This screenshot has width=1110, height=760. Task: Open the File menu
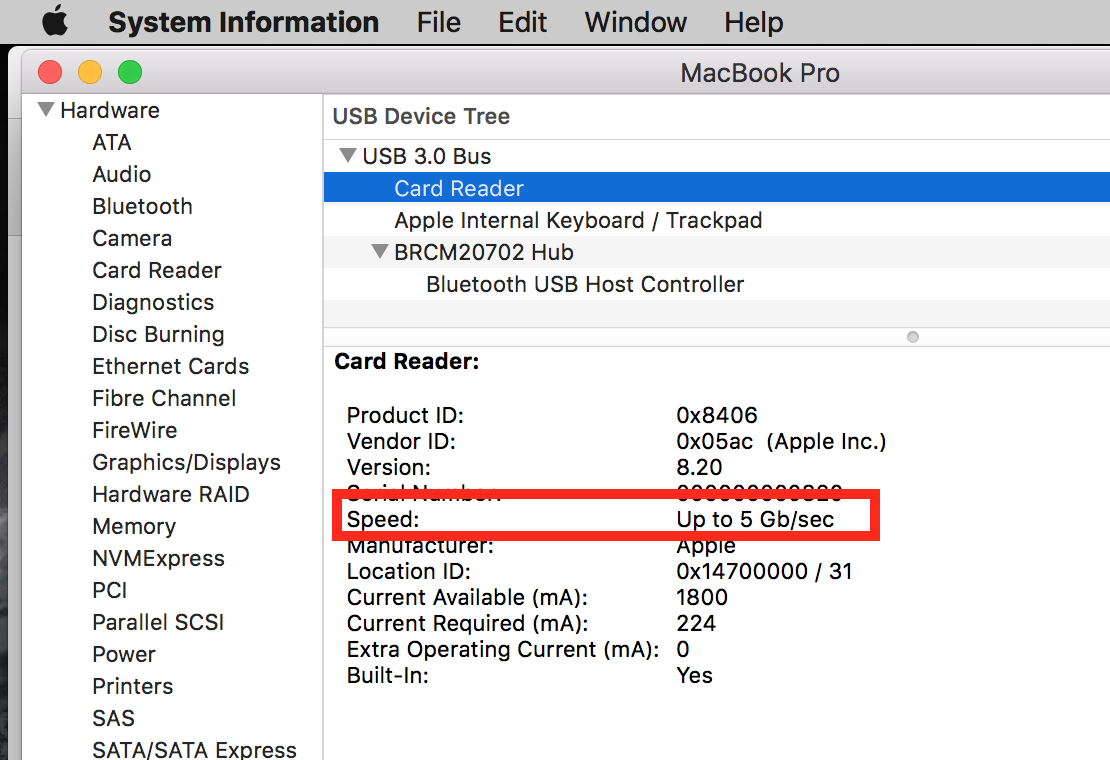click(438, 22)
